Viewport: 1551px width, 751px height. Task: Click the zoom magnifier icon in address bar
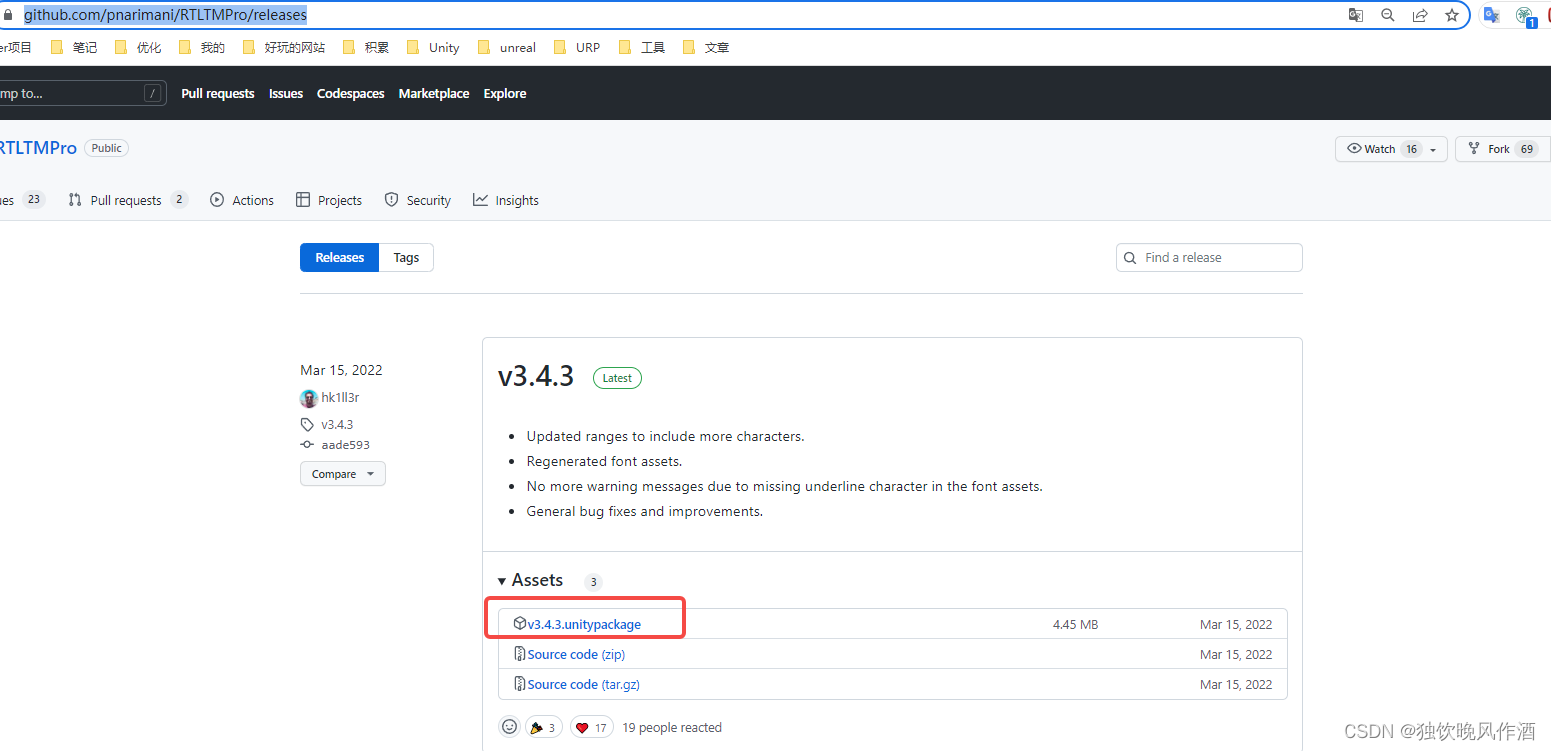[x=1387, y=15]
